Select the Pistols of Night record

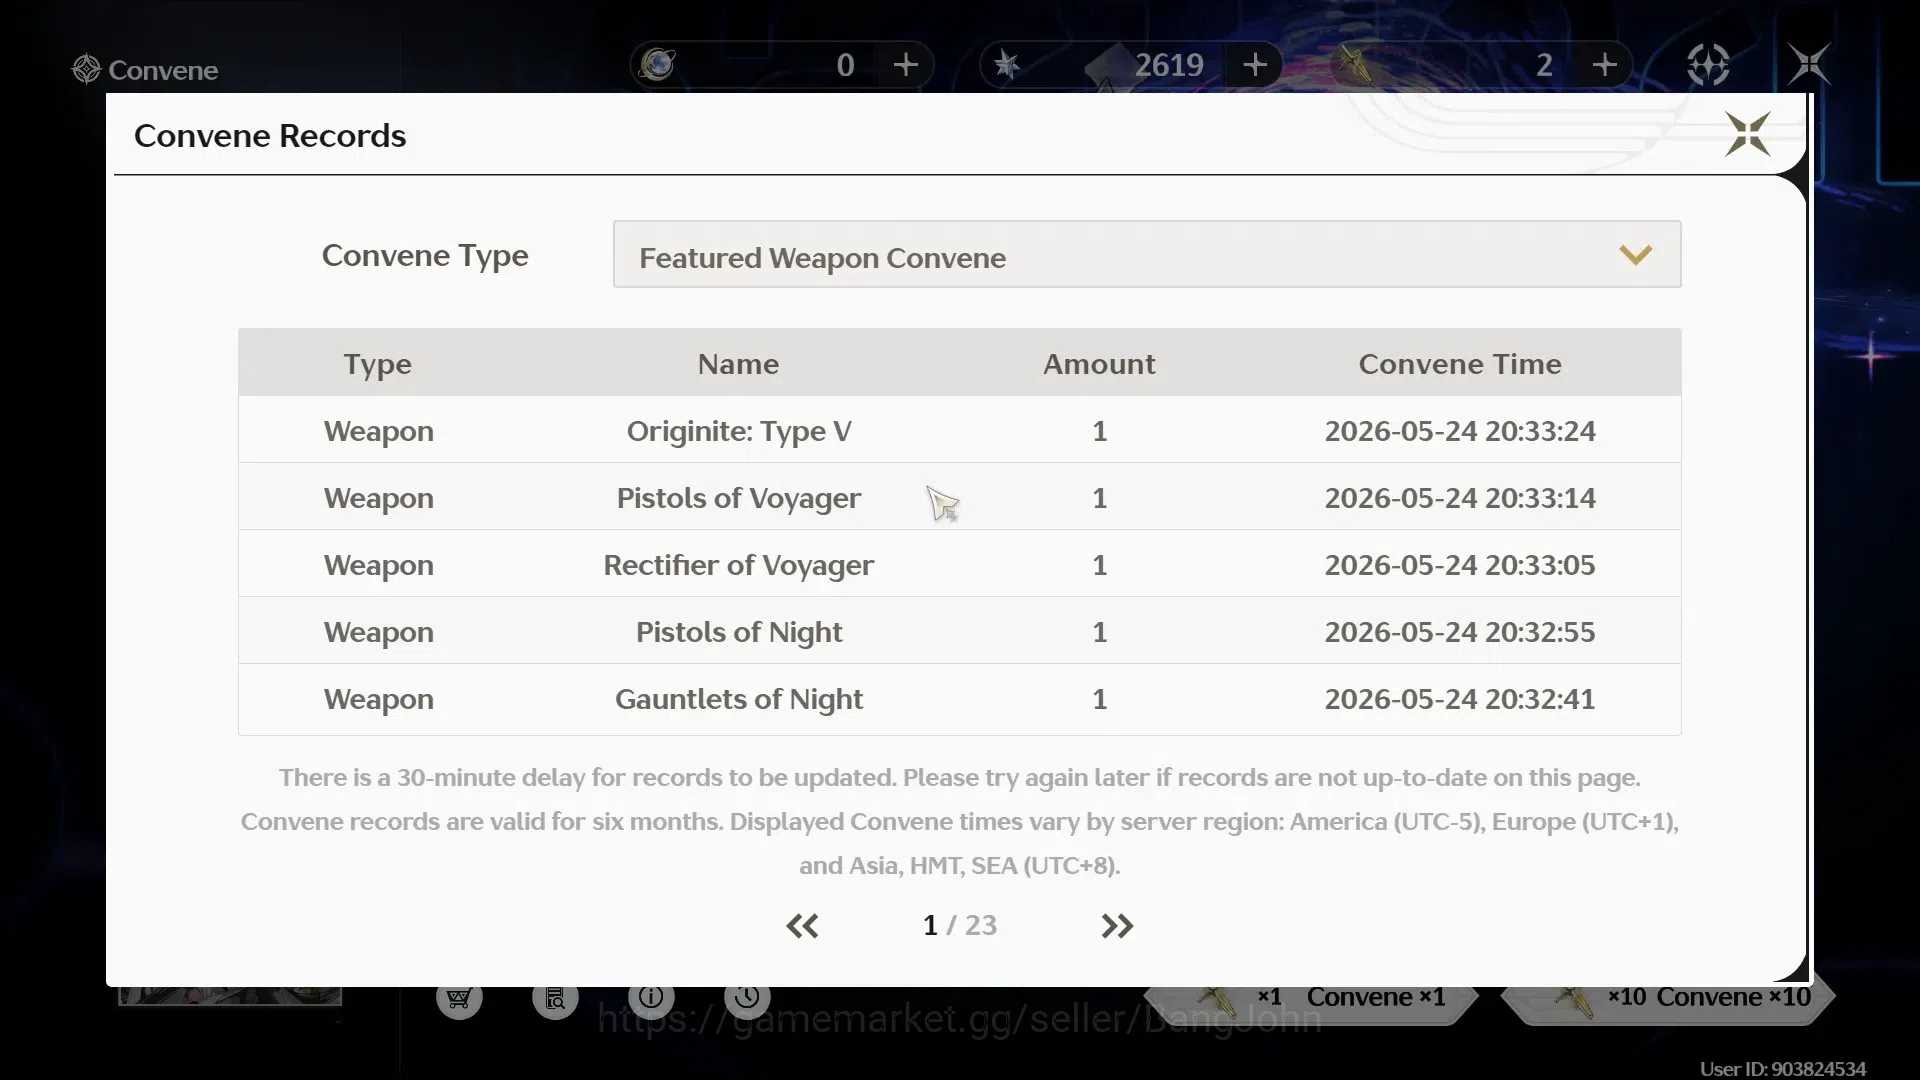click(x=959, y=631)
